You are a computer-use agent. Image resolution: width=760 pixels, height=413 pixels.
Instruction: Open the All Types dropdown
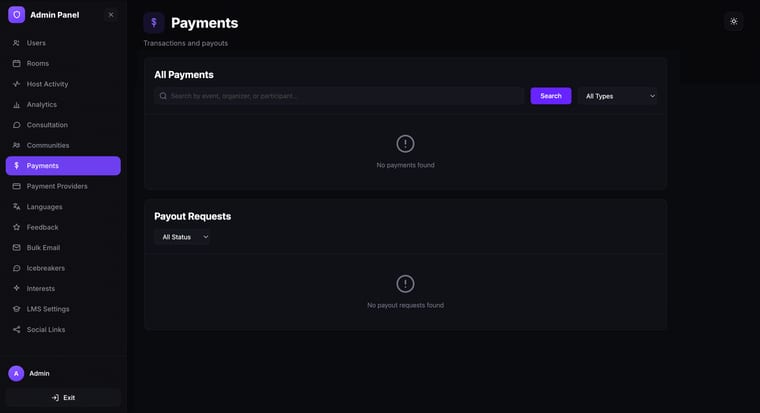(x=619, y=96)
